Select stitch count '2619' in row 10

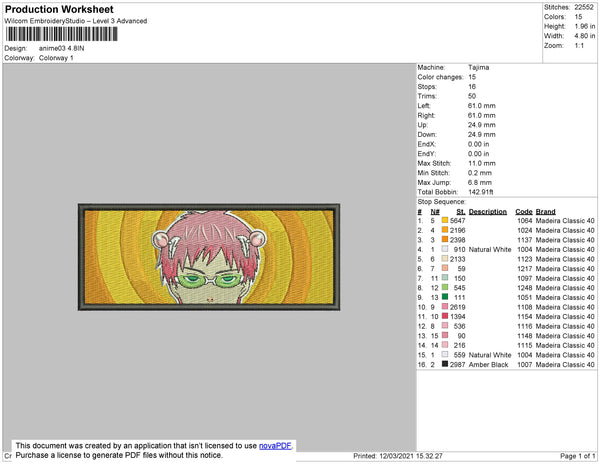(458, 307)
